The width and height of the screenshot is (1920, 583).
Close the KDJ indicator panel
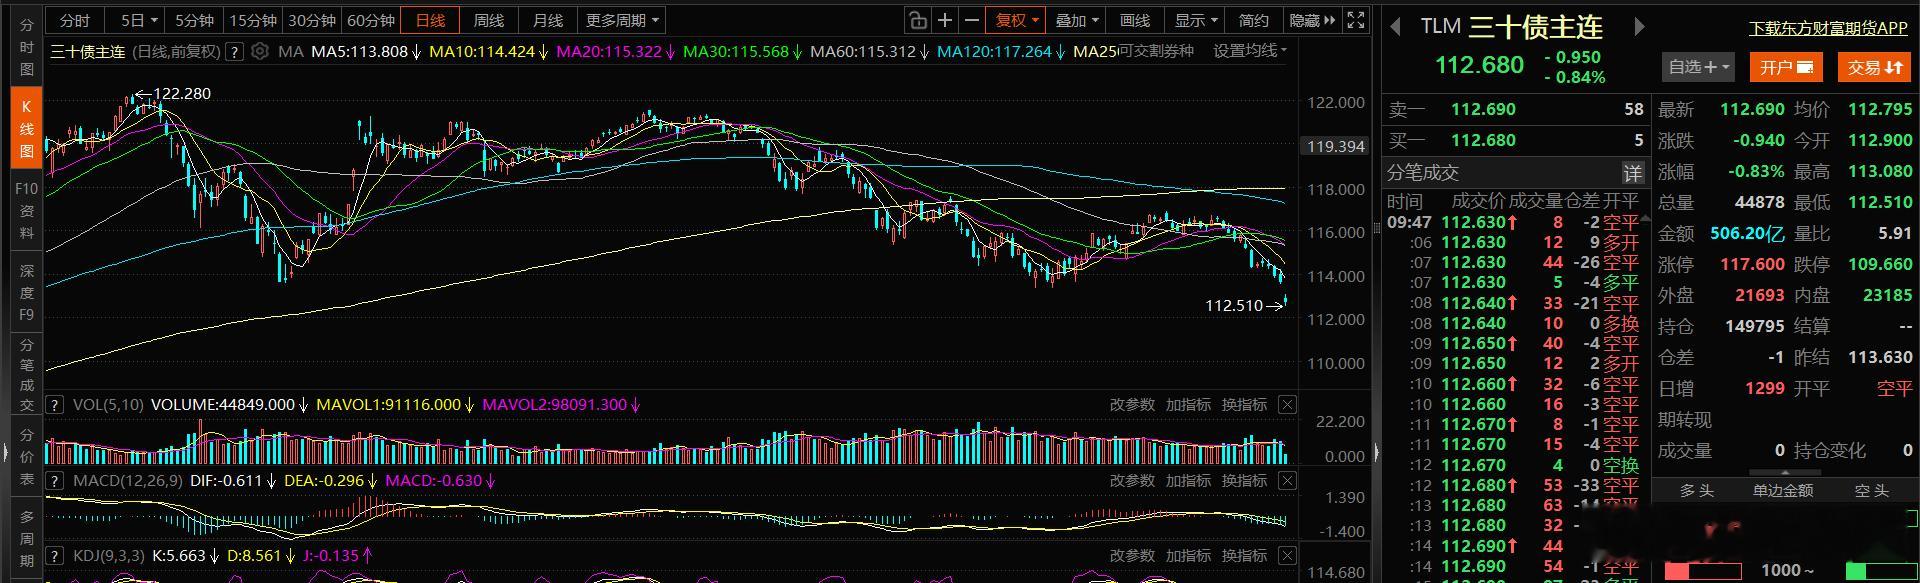(1287, 556)
